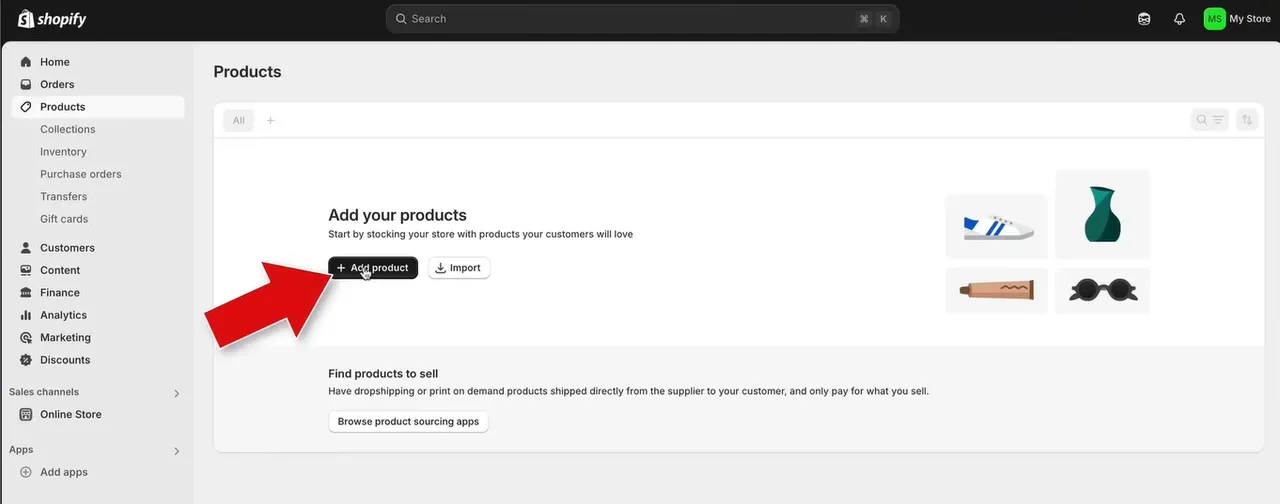Image resolution: width=1280 pixels, height=504 pixels.
Task: Click the search and filter icon button
Action: 1210,120
